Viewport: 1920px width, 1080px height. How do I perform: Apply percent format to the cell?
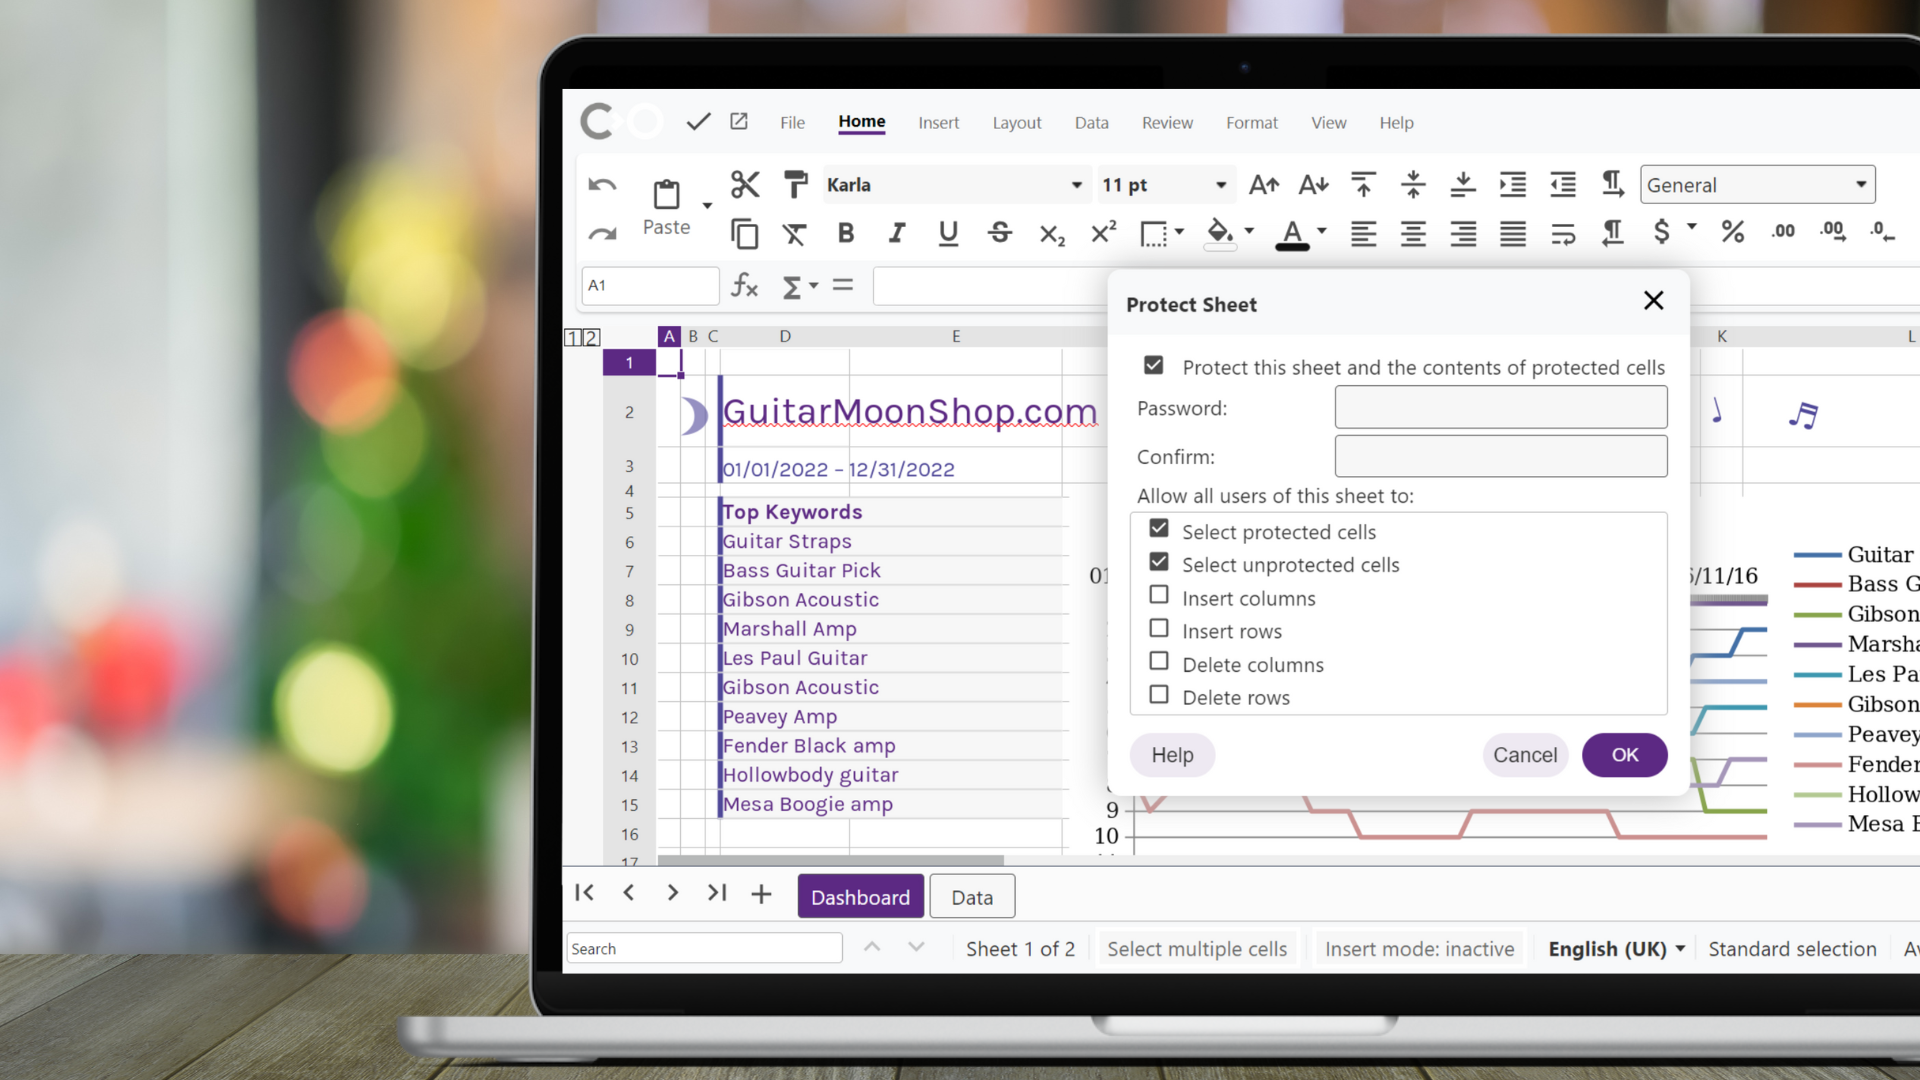click(x=1733, y=231)
